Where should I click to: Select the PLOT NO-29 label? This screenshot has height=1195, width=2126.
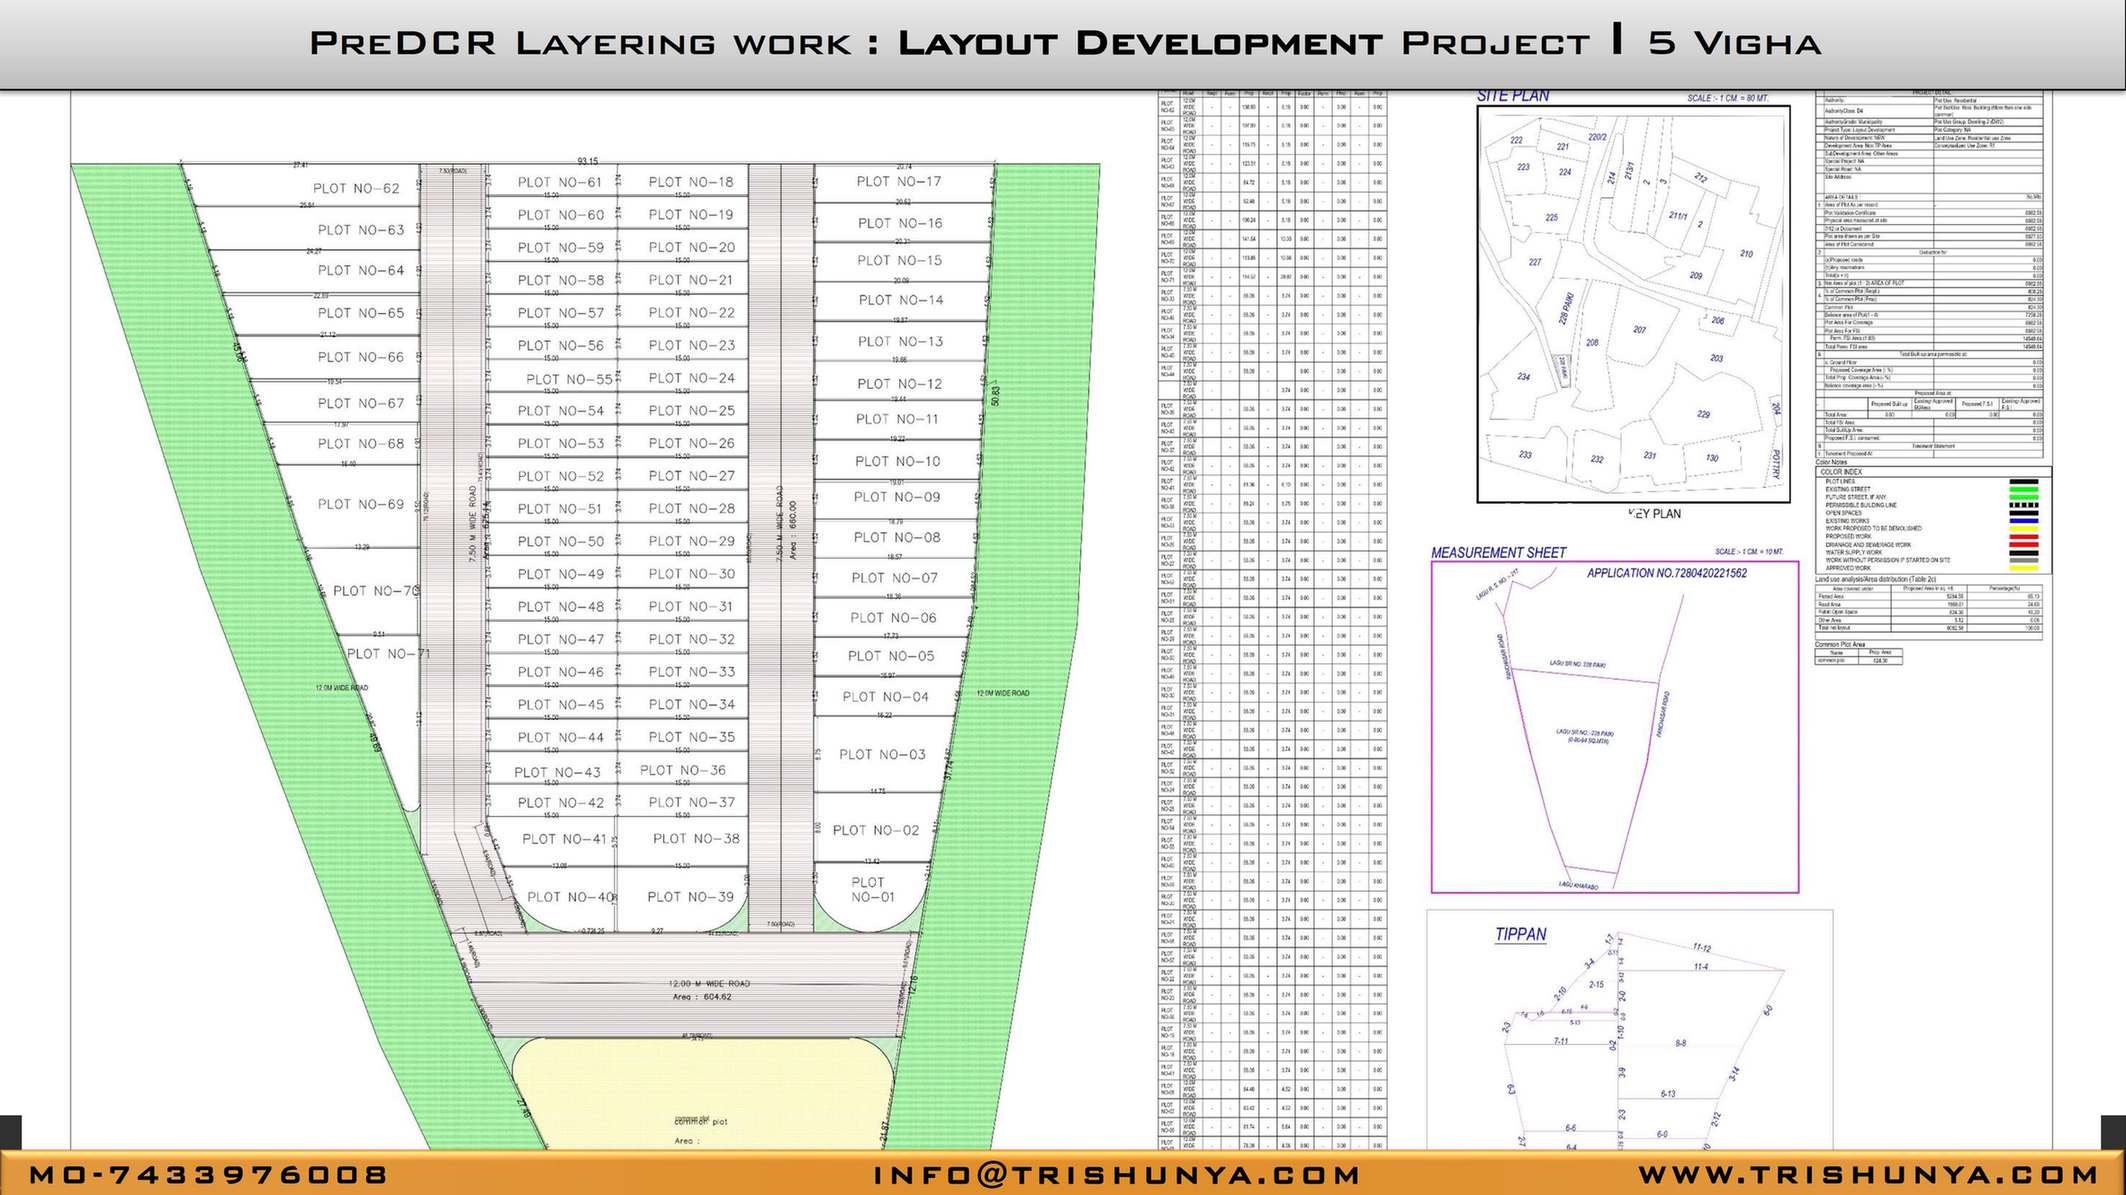tap(691, 541)
